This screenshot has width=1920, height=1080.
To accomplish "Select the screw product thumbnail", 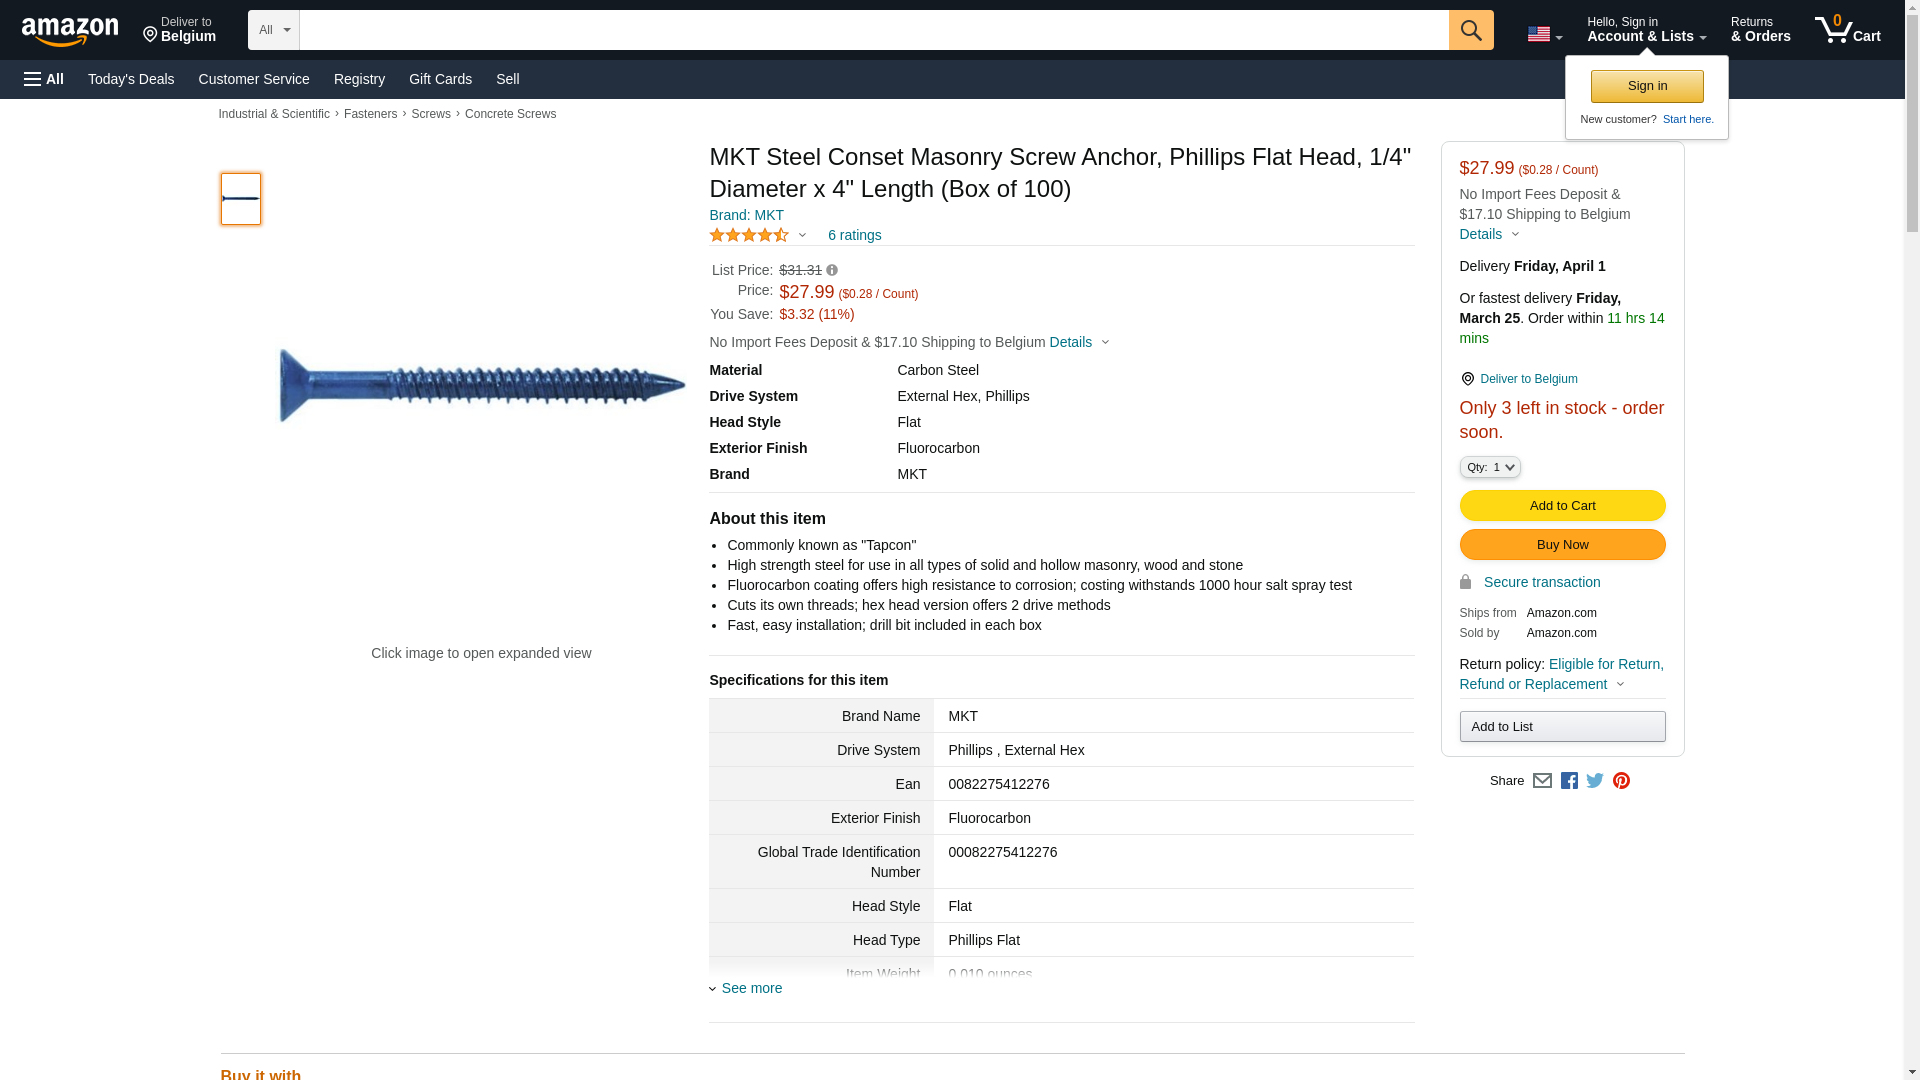I will tap(240, 198).
